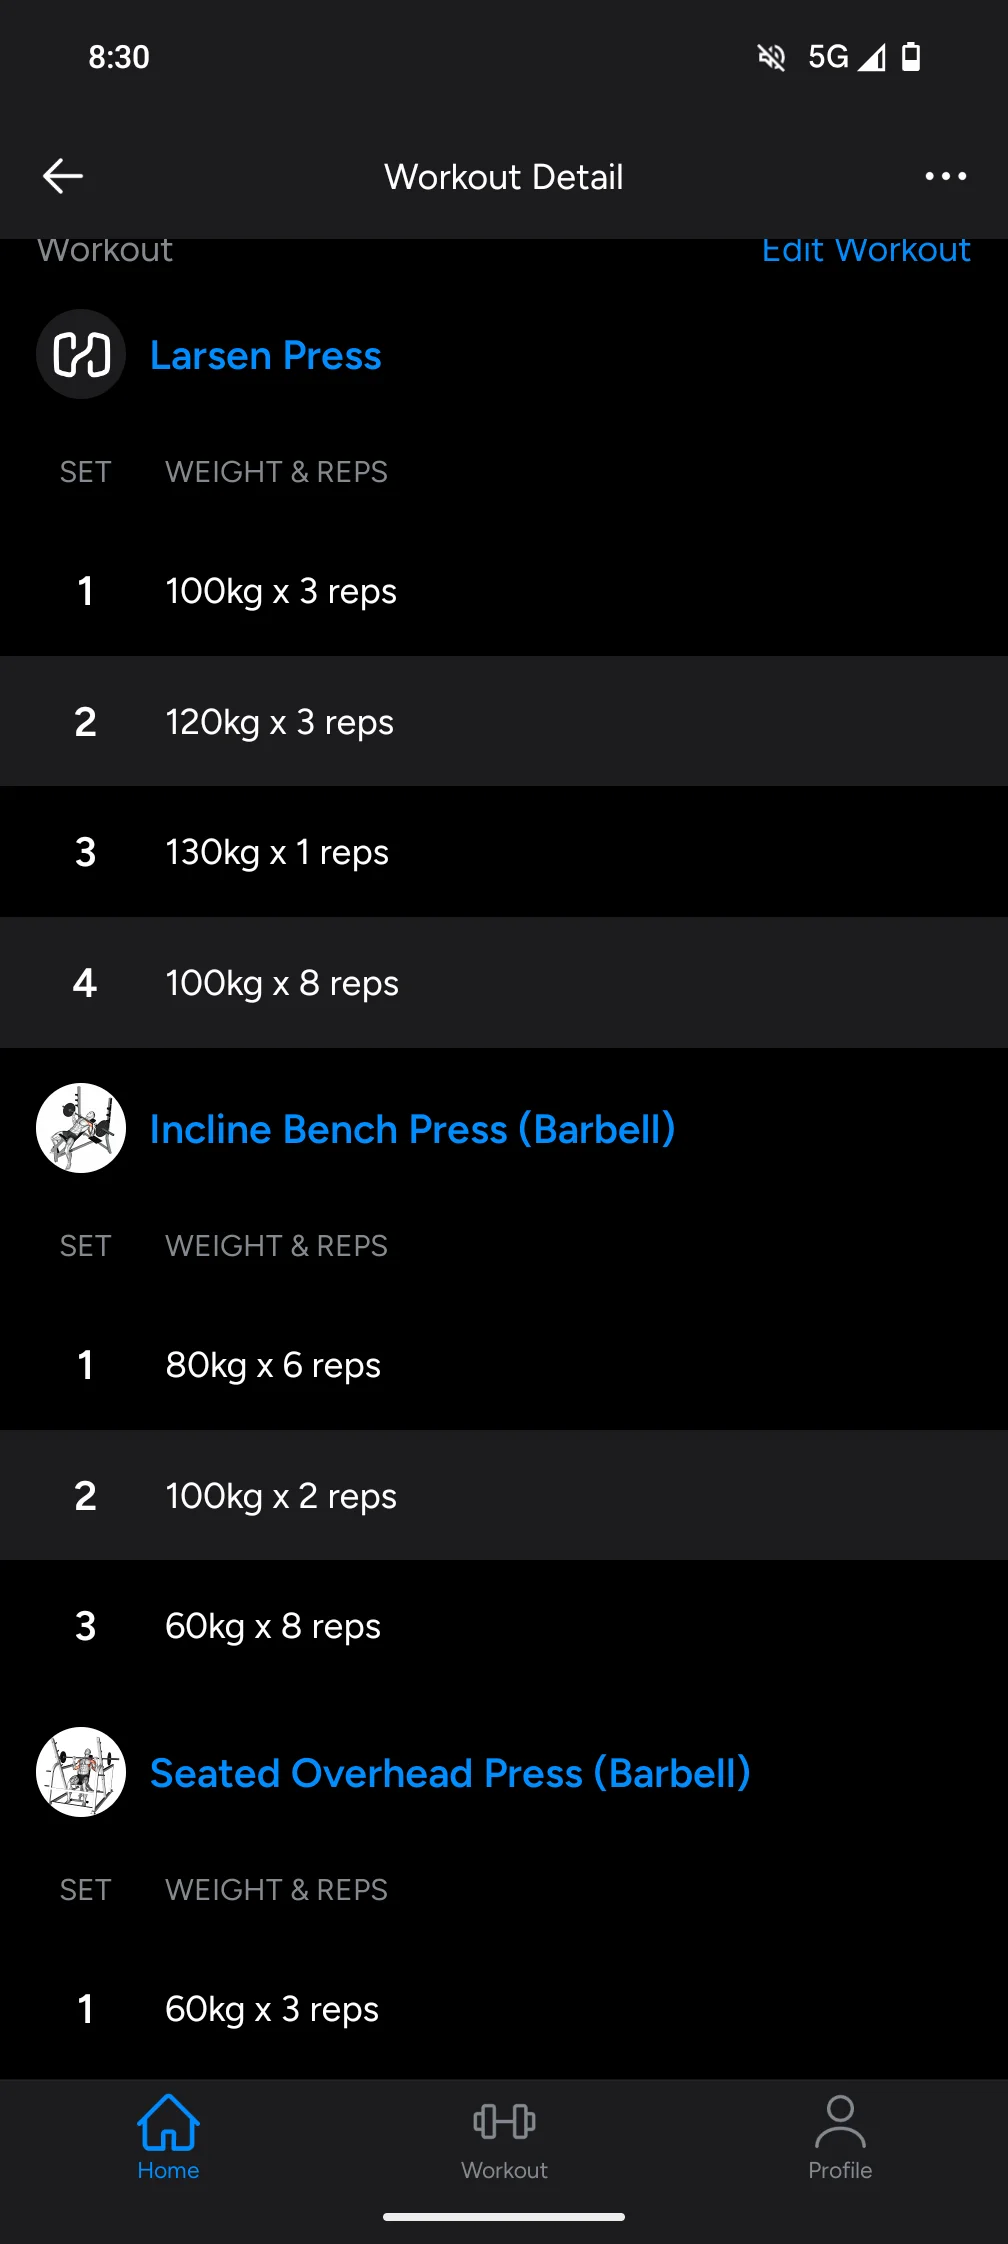Tap the Seated Overhead Press thumbnail image

[x=81, y=1772]
